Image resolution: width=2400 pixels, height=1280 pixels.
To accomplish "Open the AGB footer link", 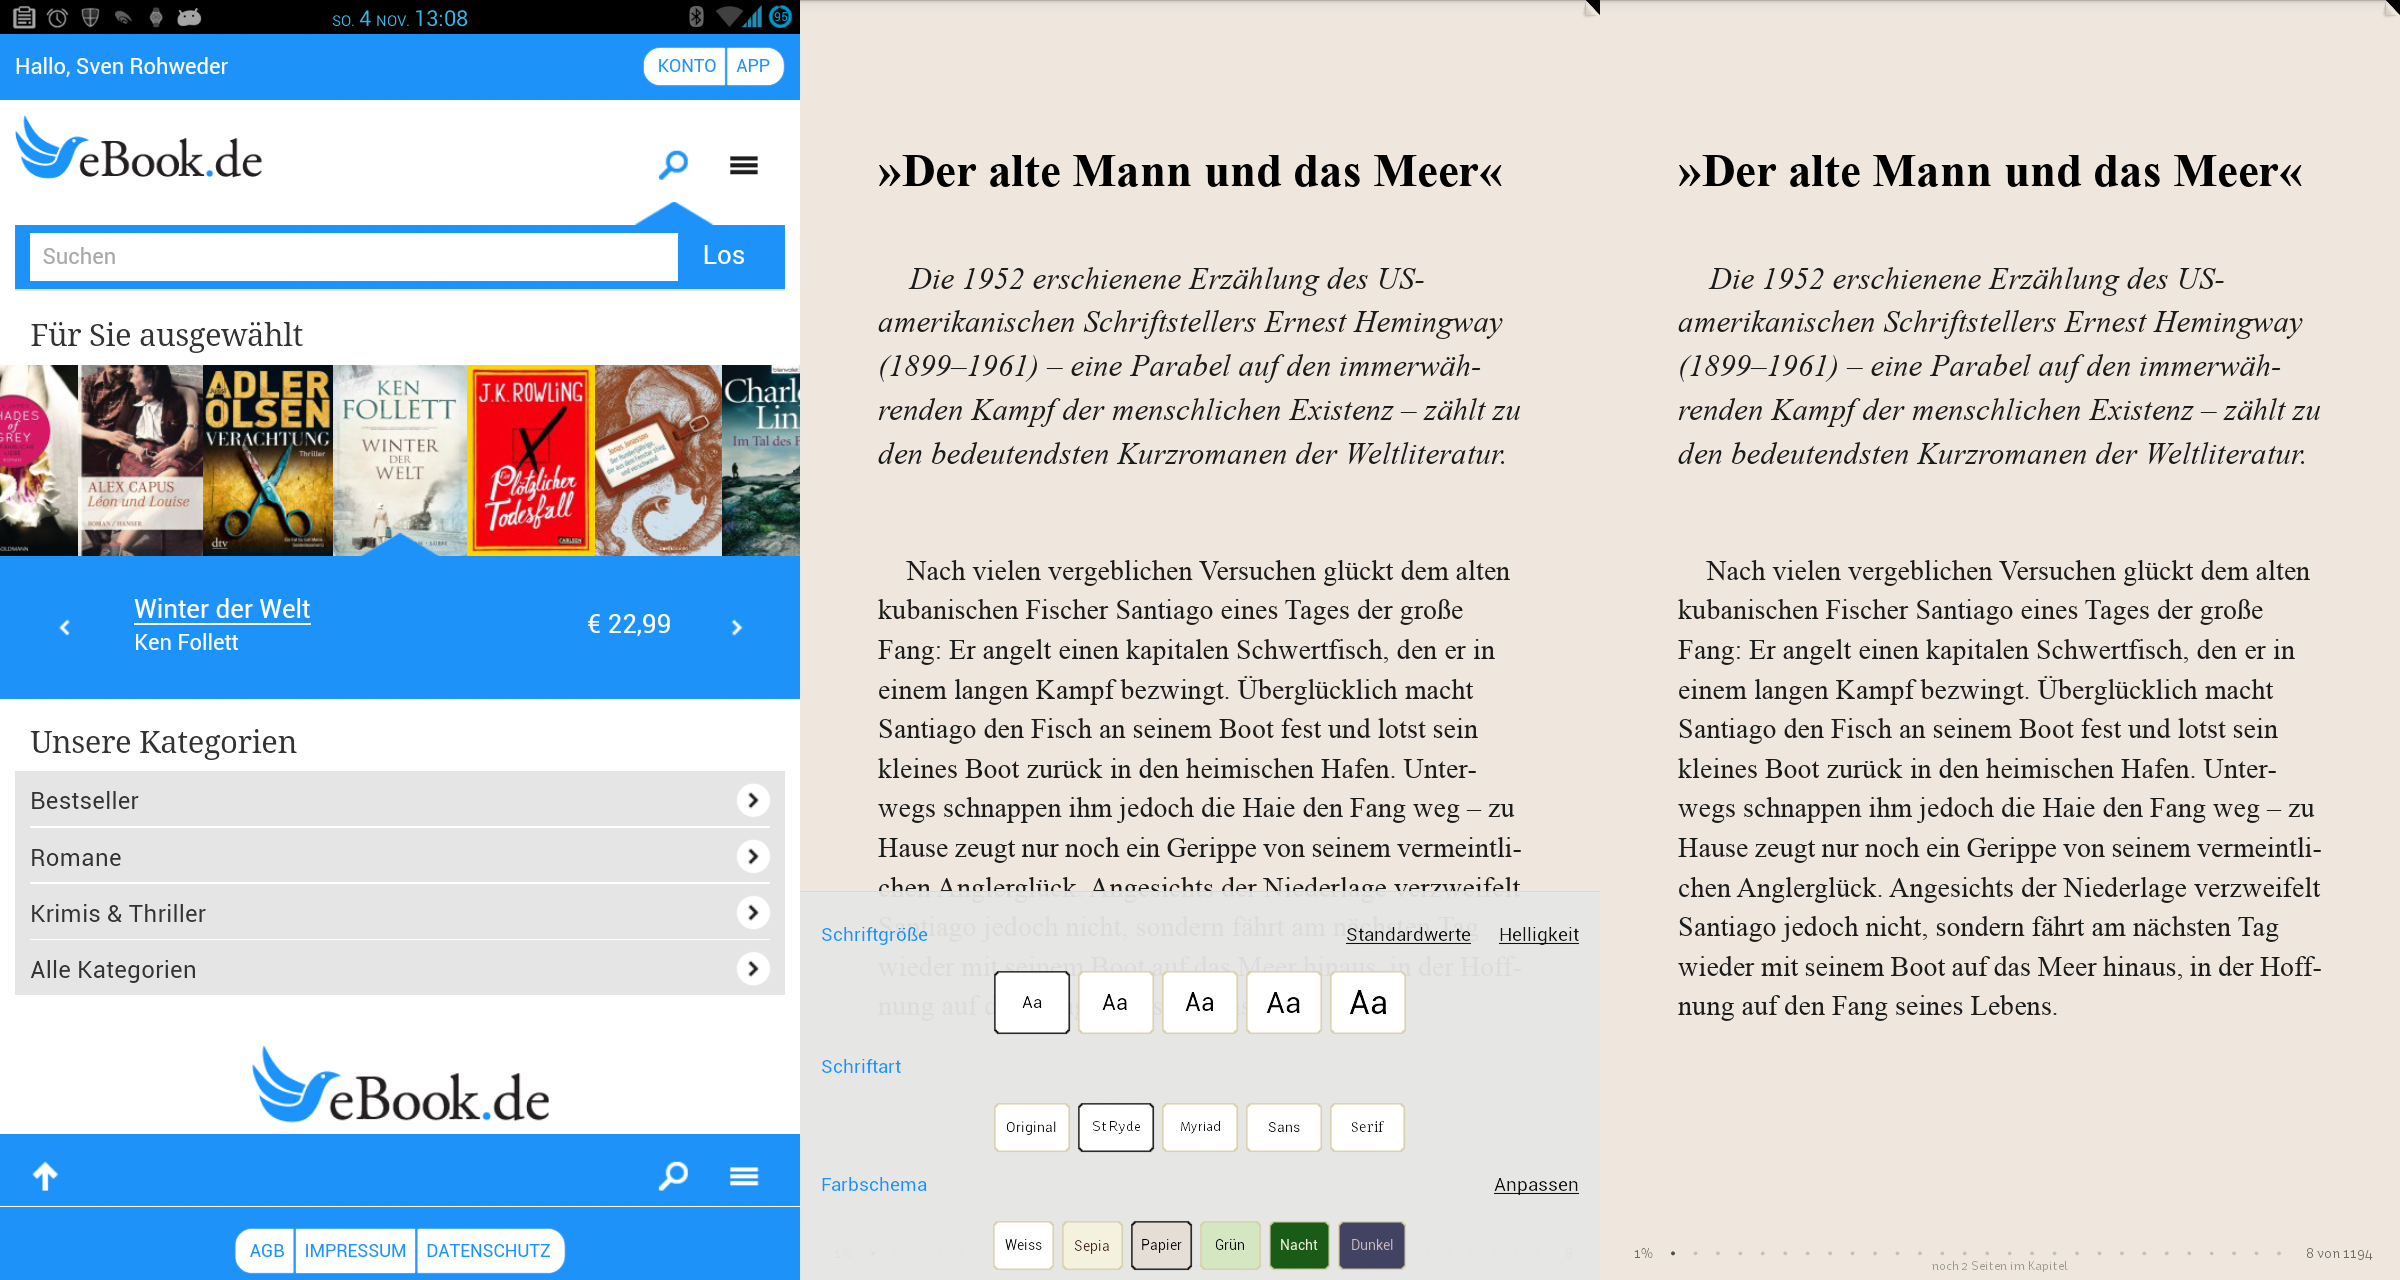I will coord(266,1251).
